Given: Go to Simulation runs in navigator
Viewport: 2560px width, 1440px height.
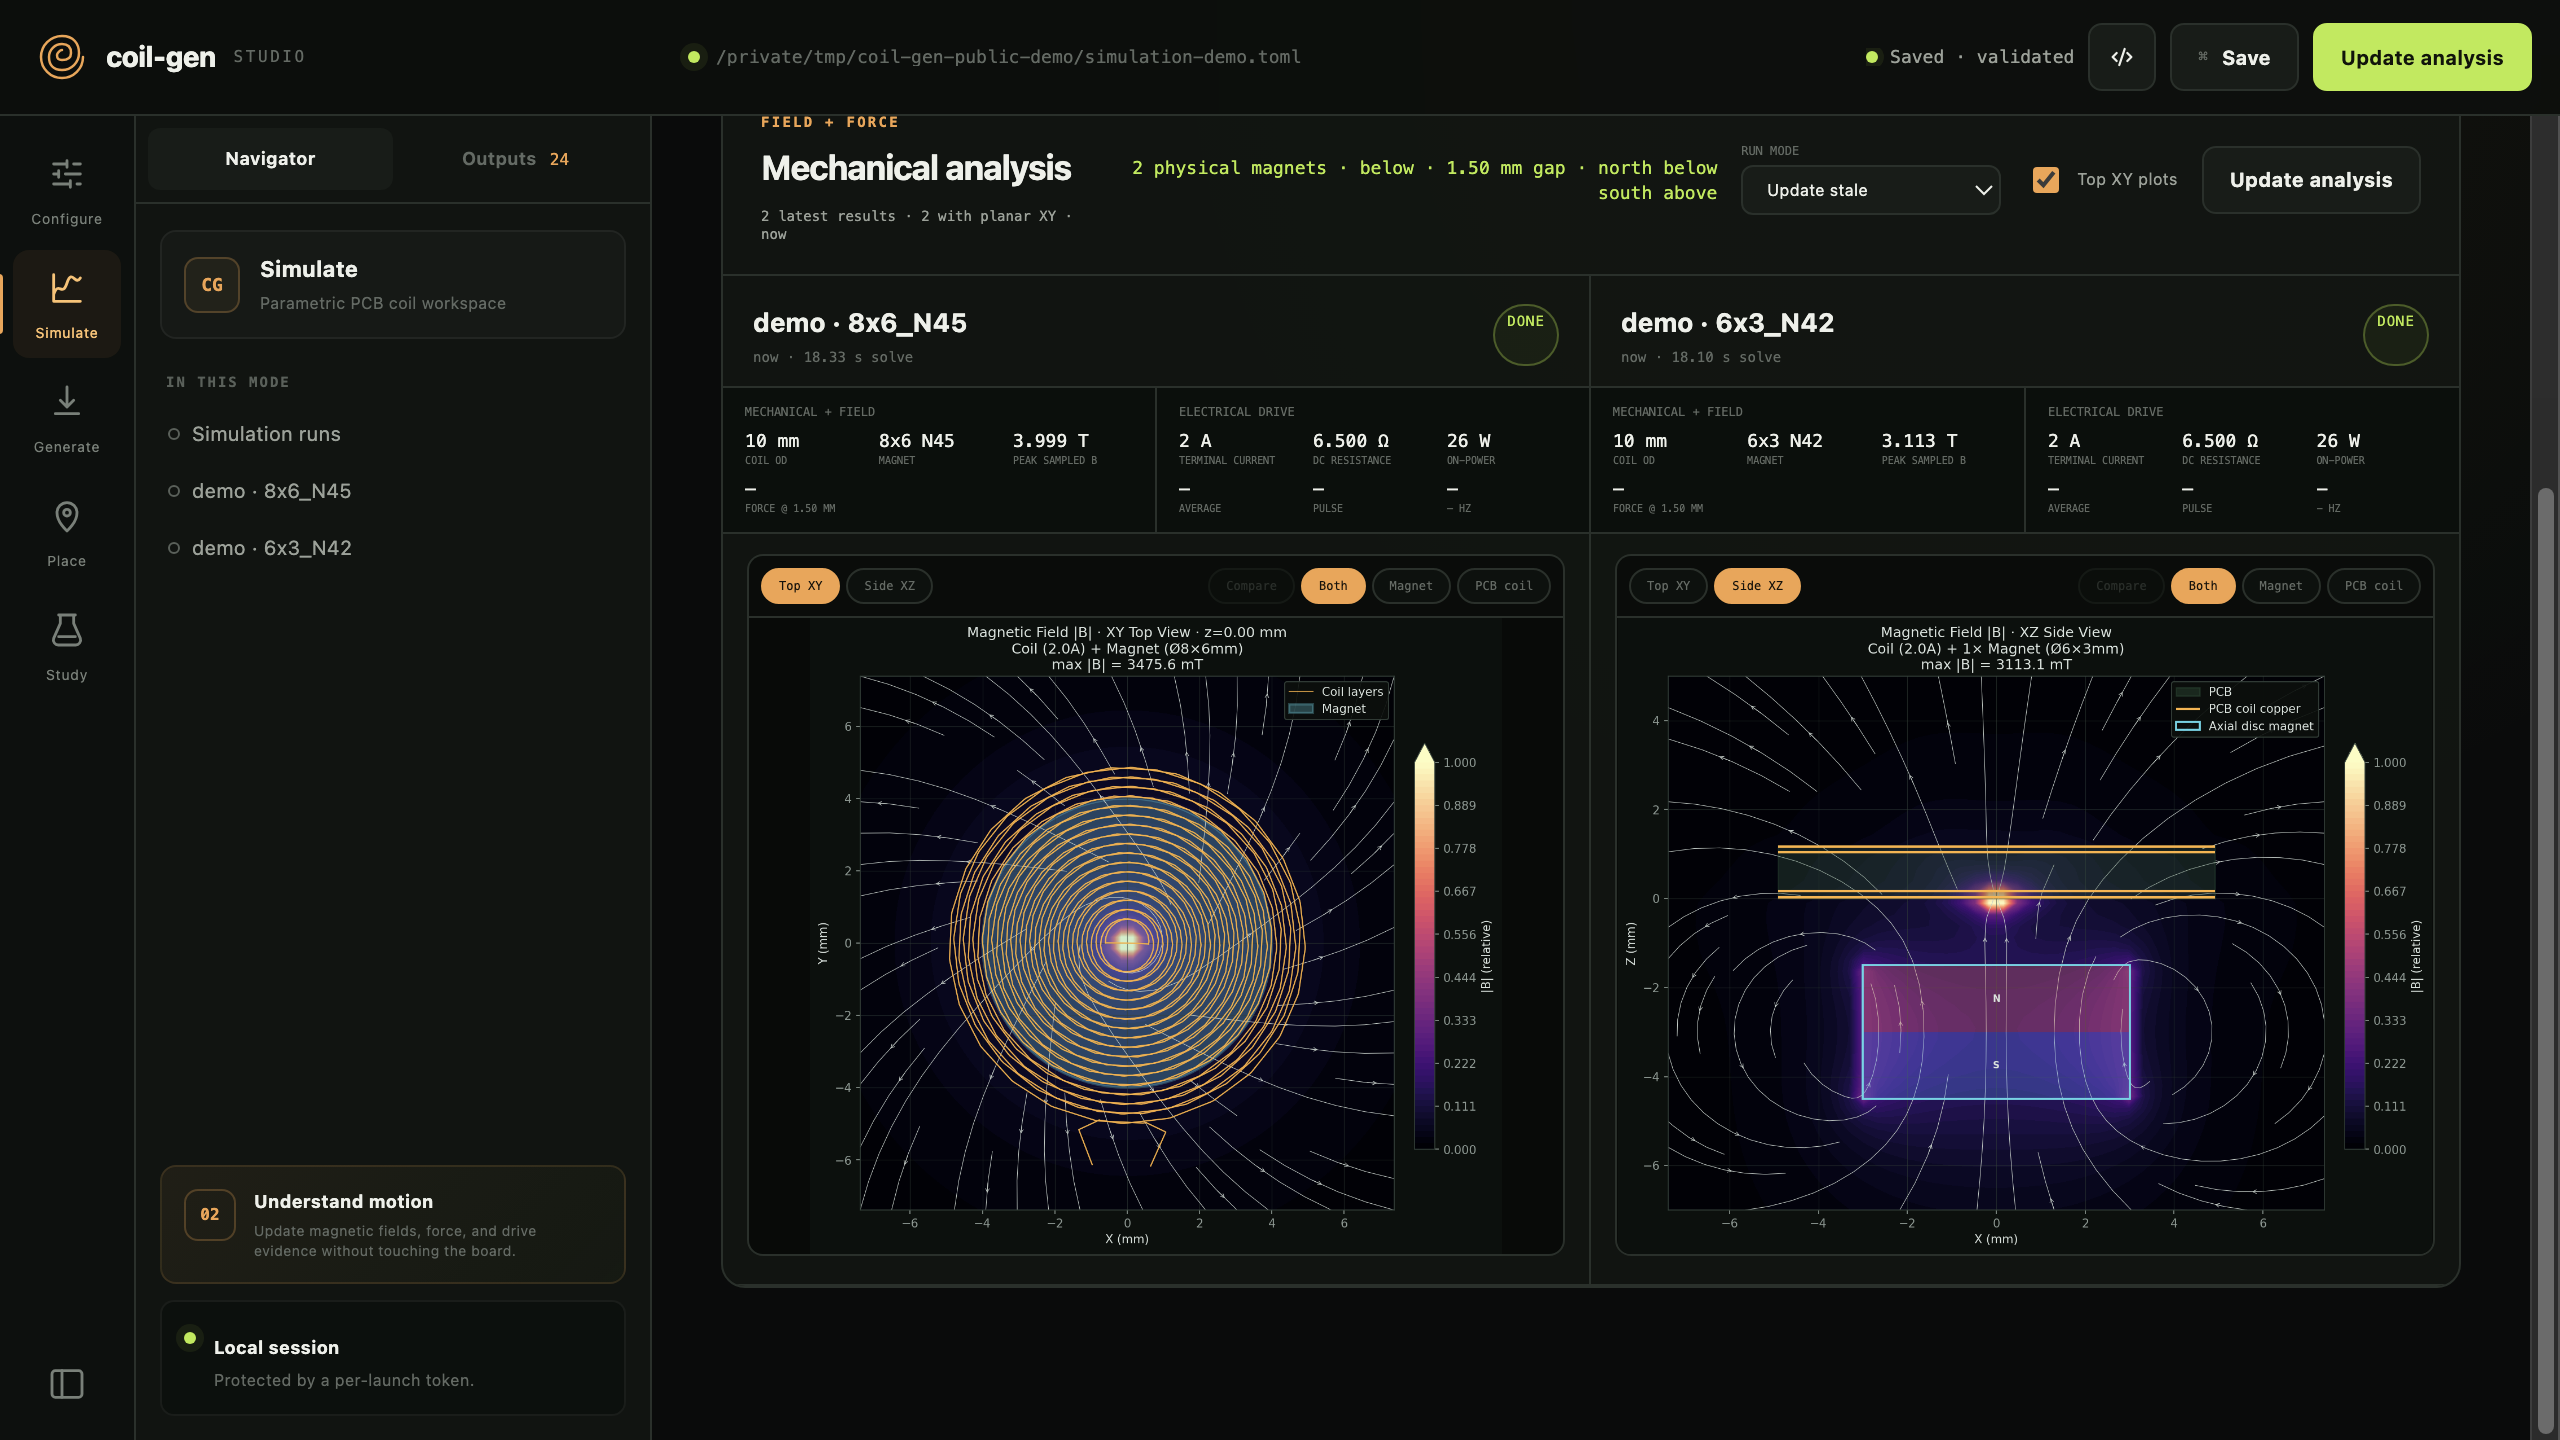Looking at the screenshot, I should click(266, 434).
